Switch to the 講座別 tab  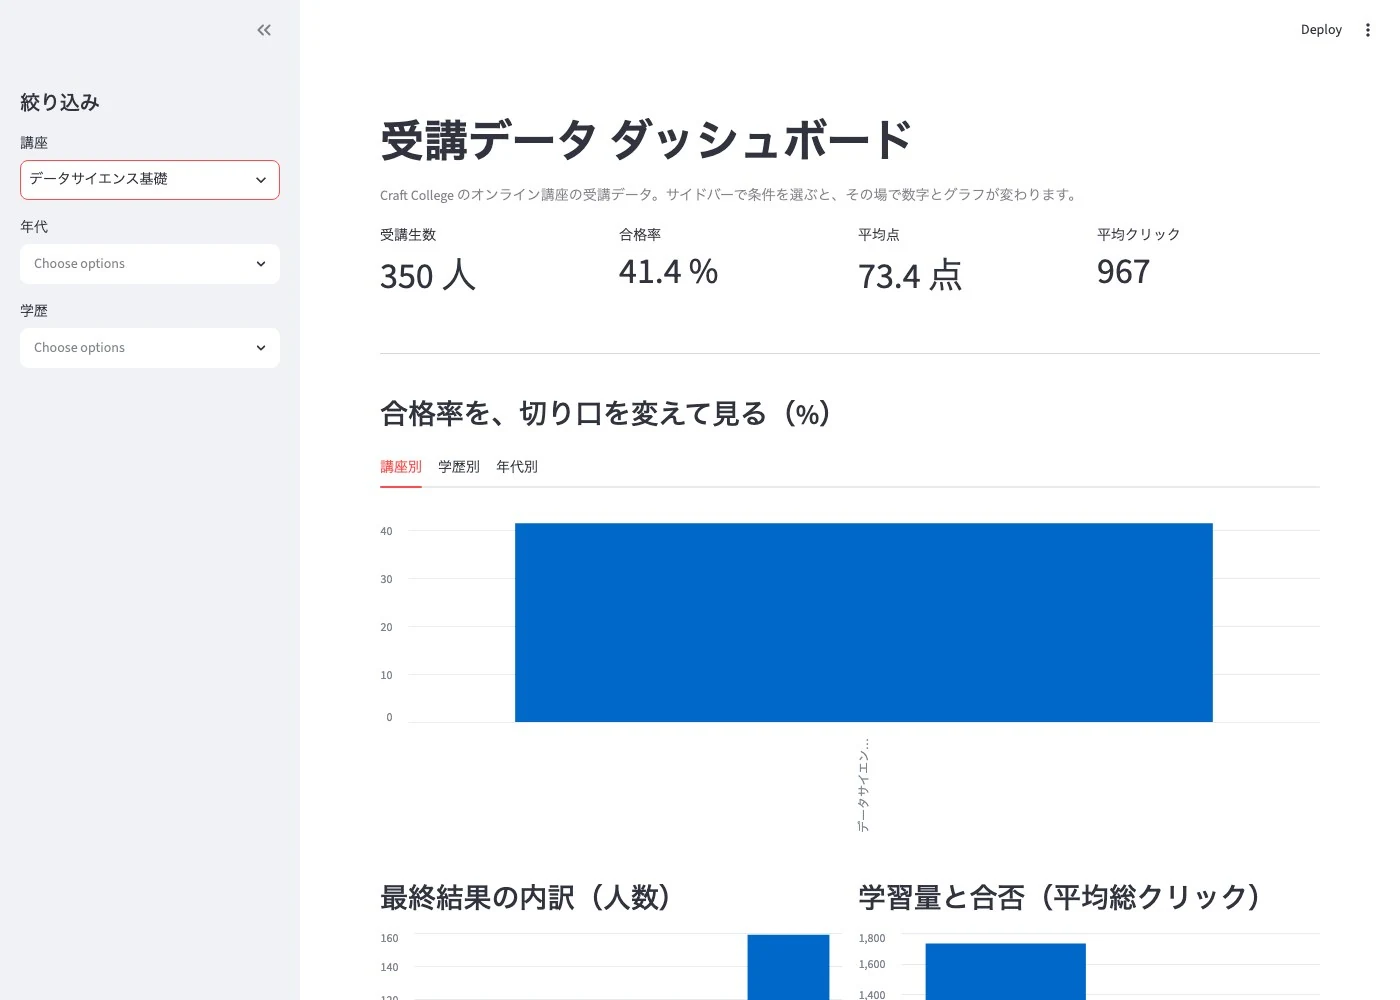(401, 467)
